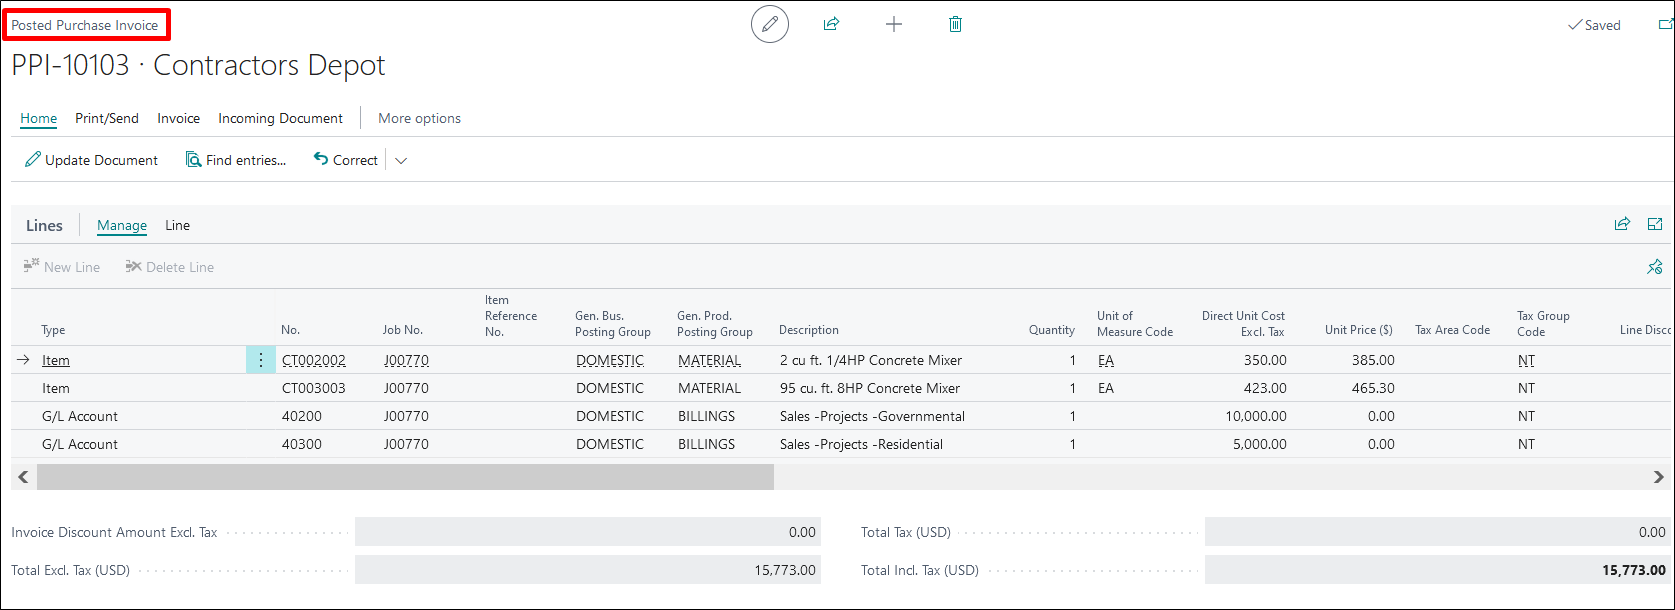Open item number CT002002 link

(314, 360)
